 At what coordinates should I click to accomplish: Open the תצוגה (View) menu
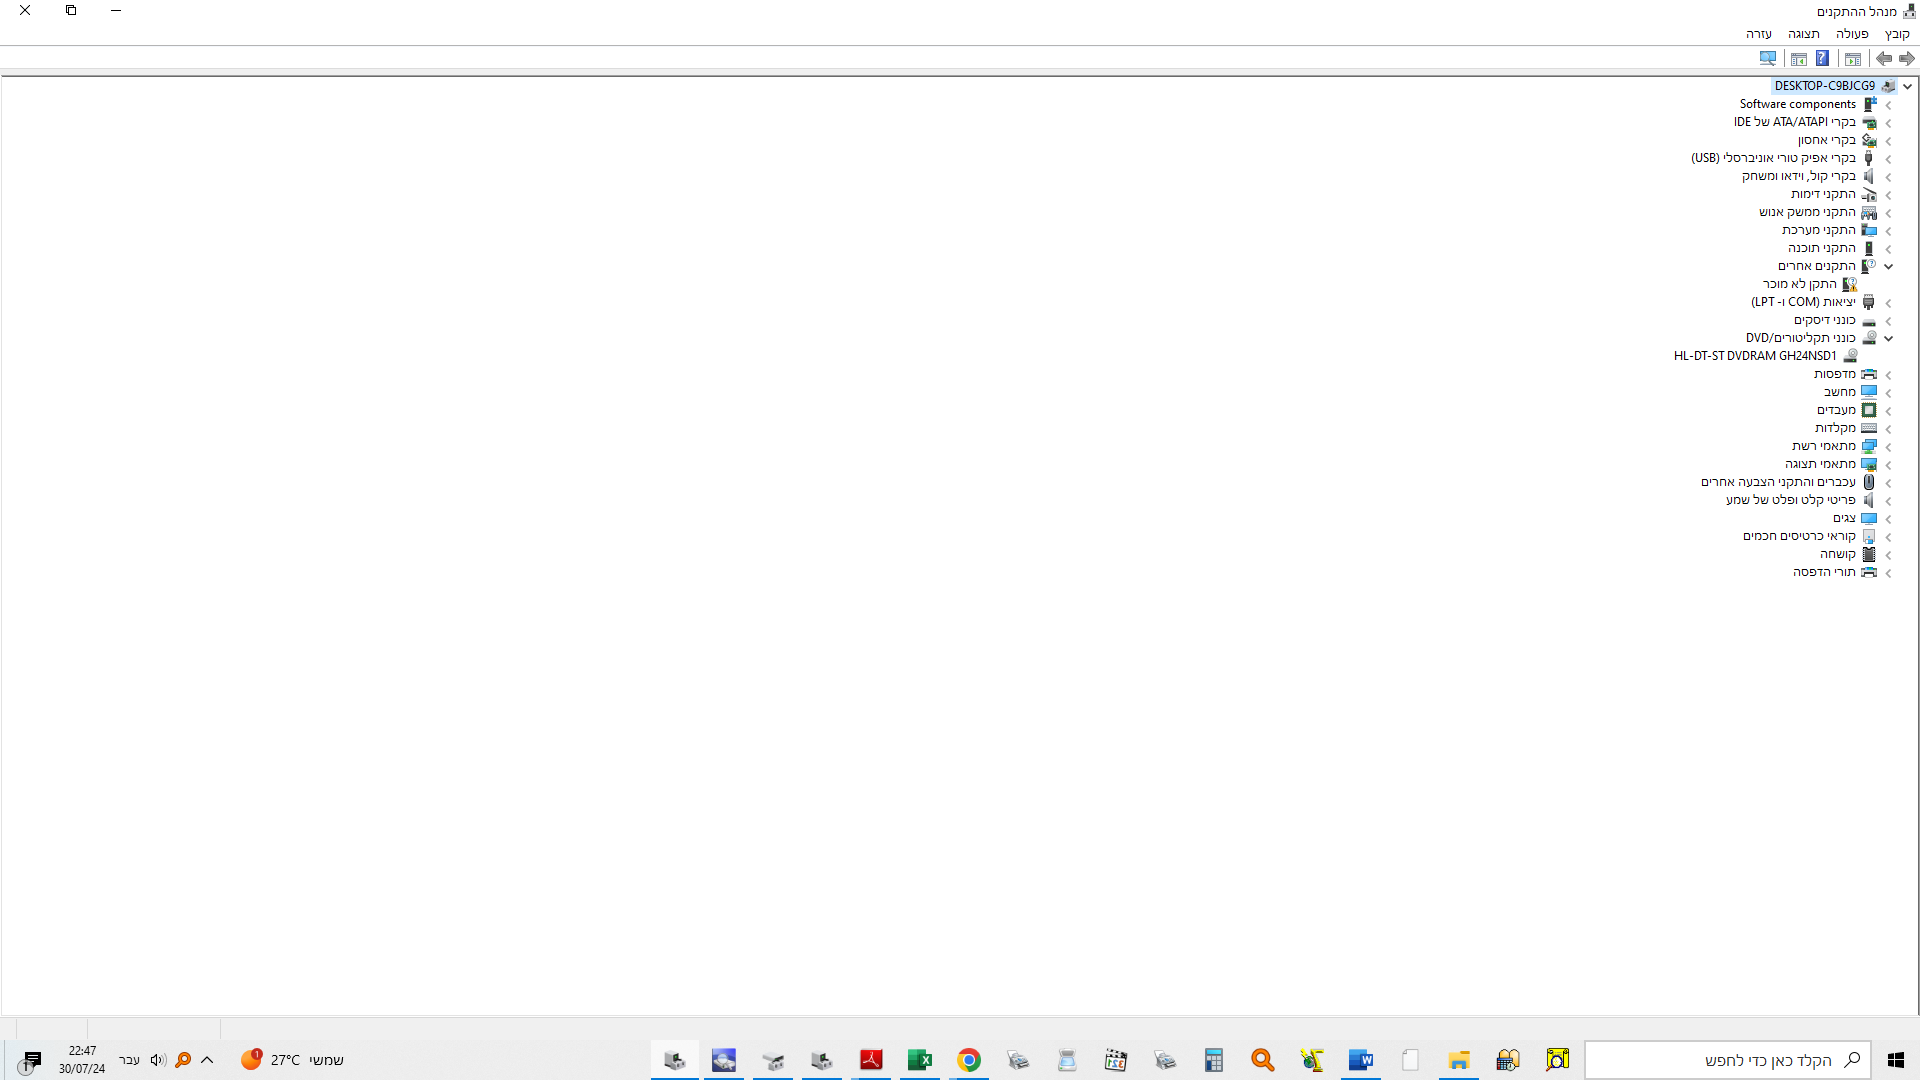(x=1803, y=34)
